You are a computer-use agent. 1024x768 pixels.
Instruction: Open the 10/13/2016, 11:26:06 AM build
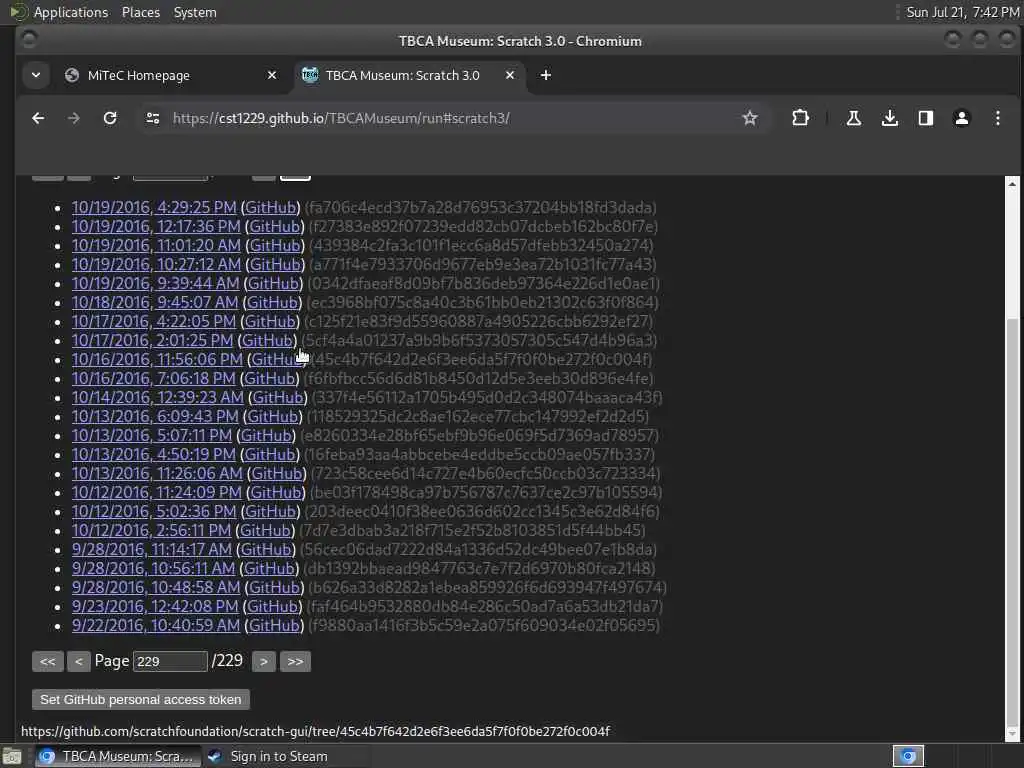pyautogui.click(x=157, y=473)
